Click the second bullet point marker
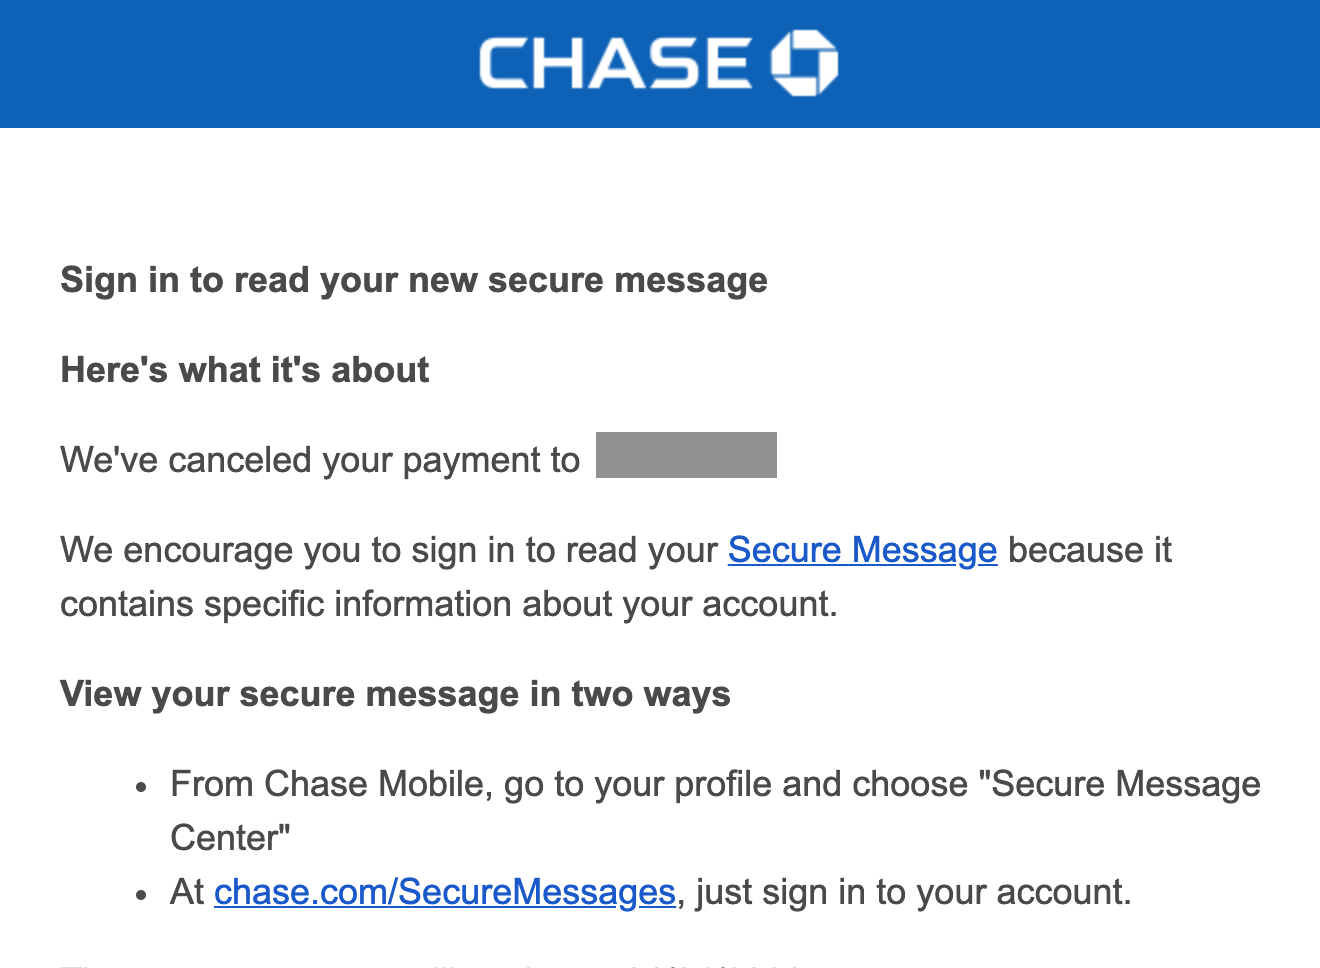The height and width of the screenshot is (968, 1320). click(143, 895)
